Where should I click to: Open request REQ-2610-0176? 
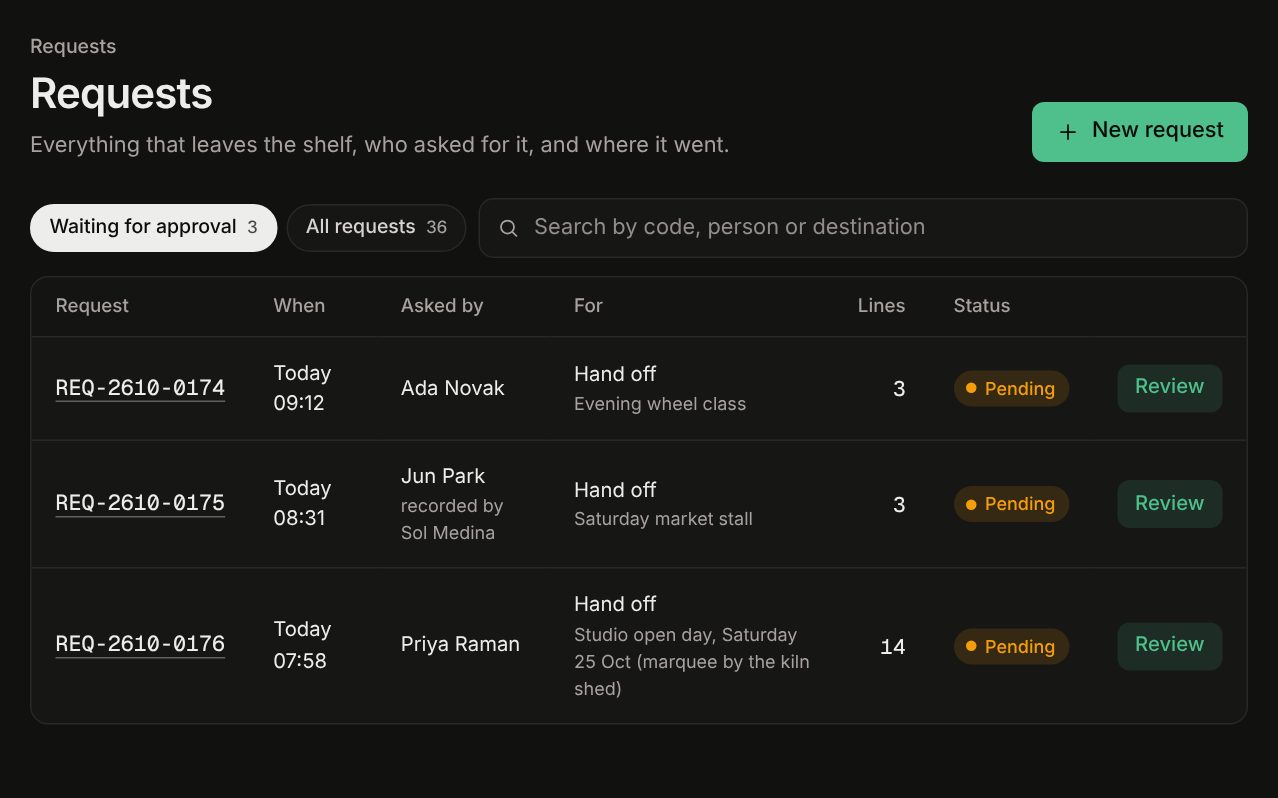140,644
